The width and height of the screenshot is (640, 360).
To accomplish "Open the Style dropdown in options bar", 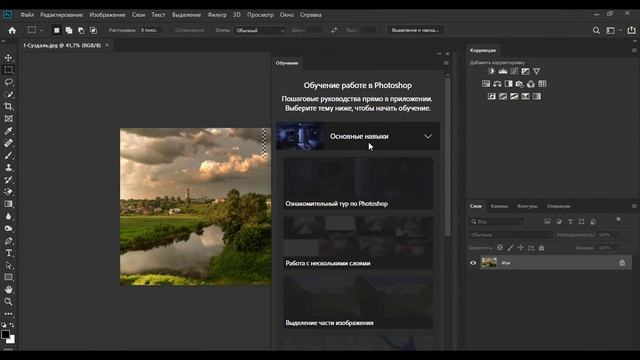I will click(260, 30).
